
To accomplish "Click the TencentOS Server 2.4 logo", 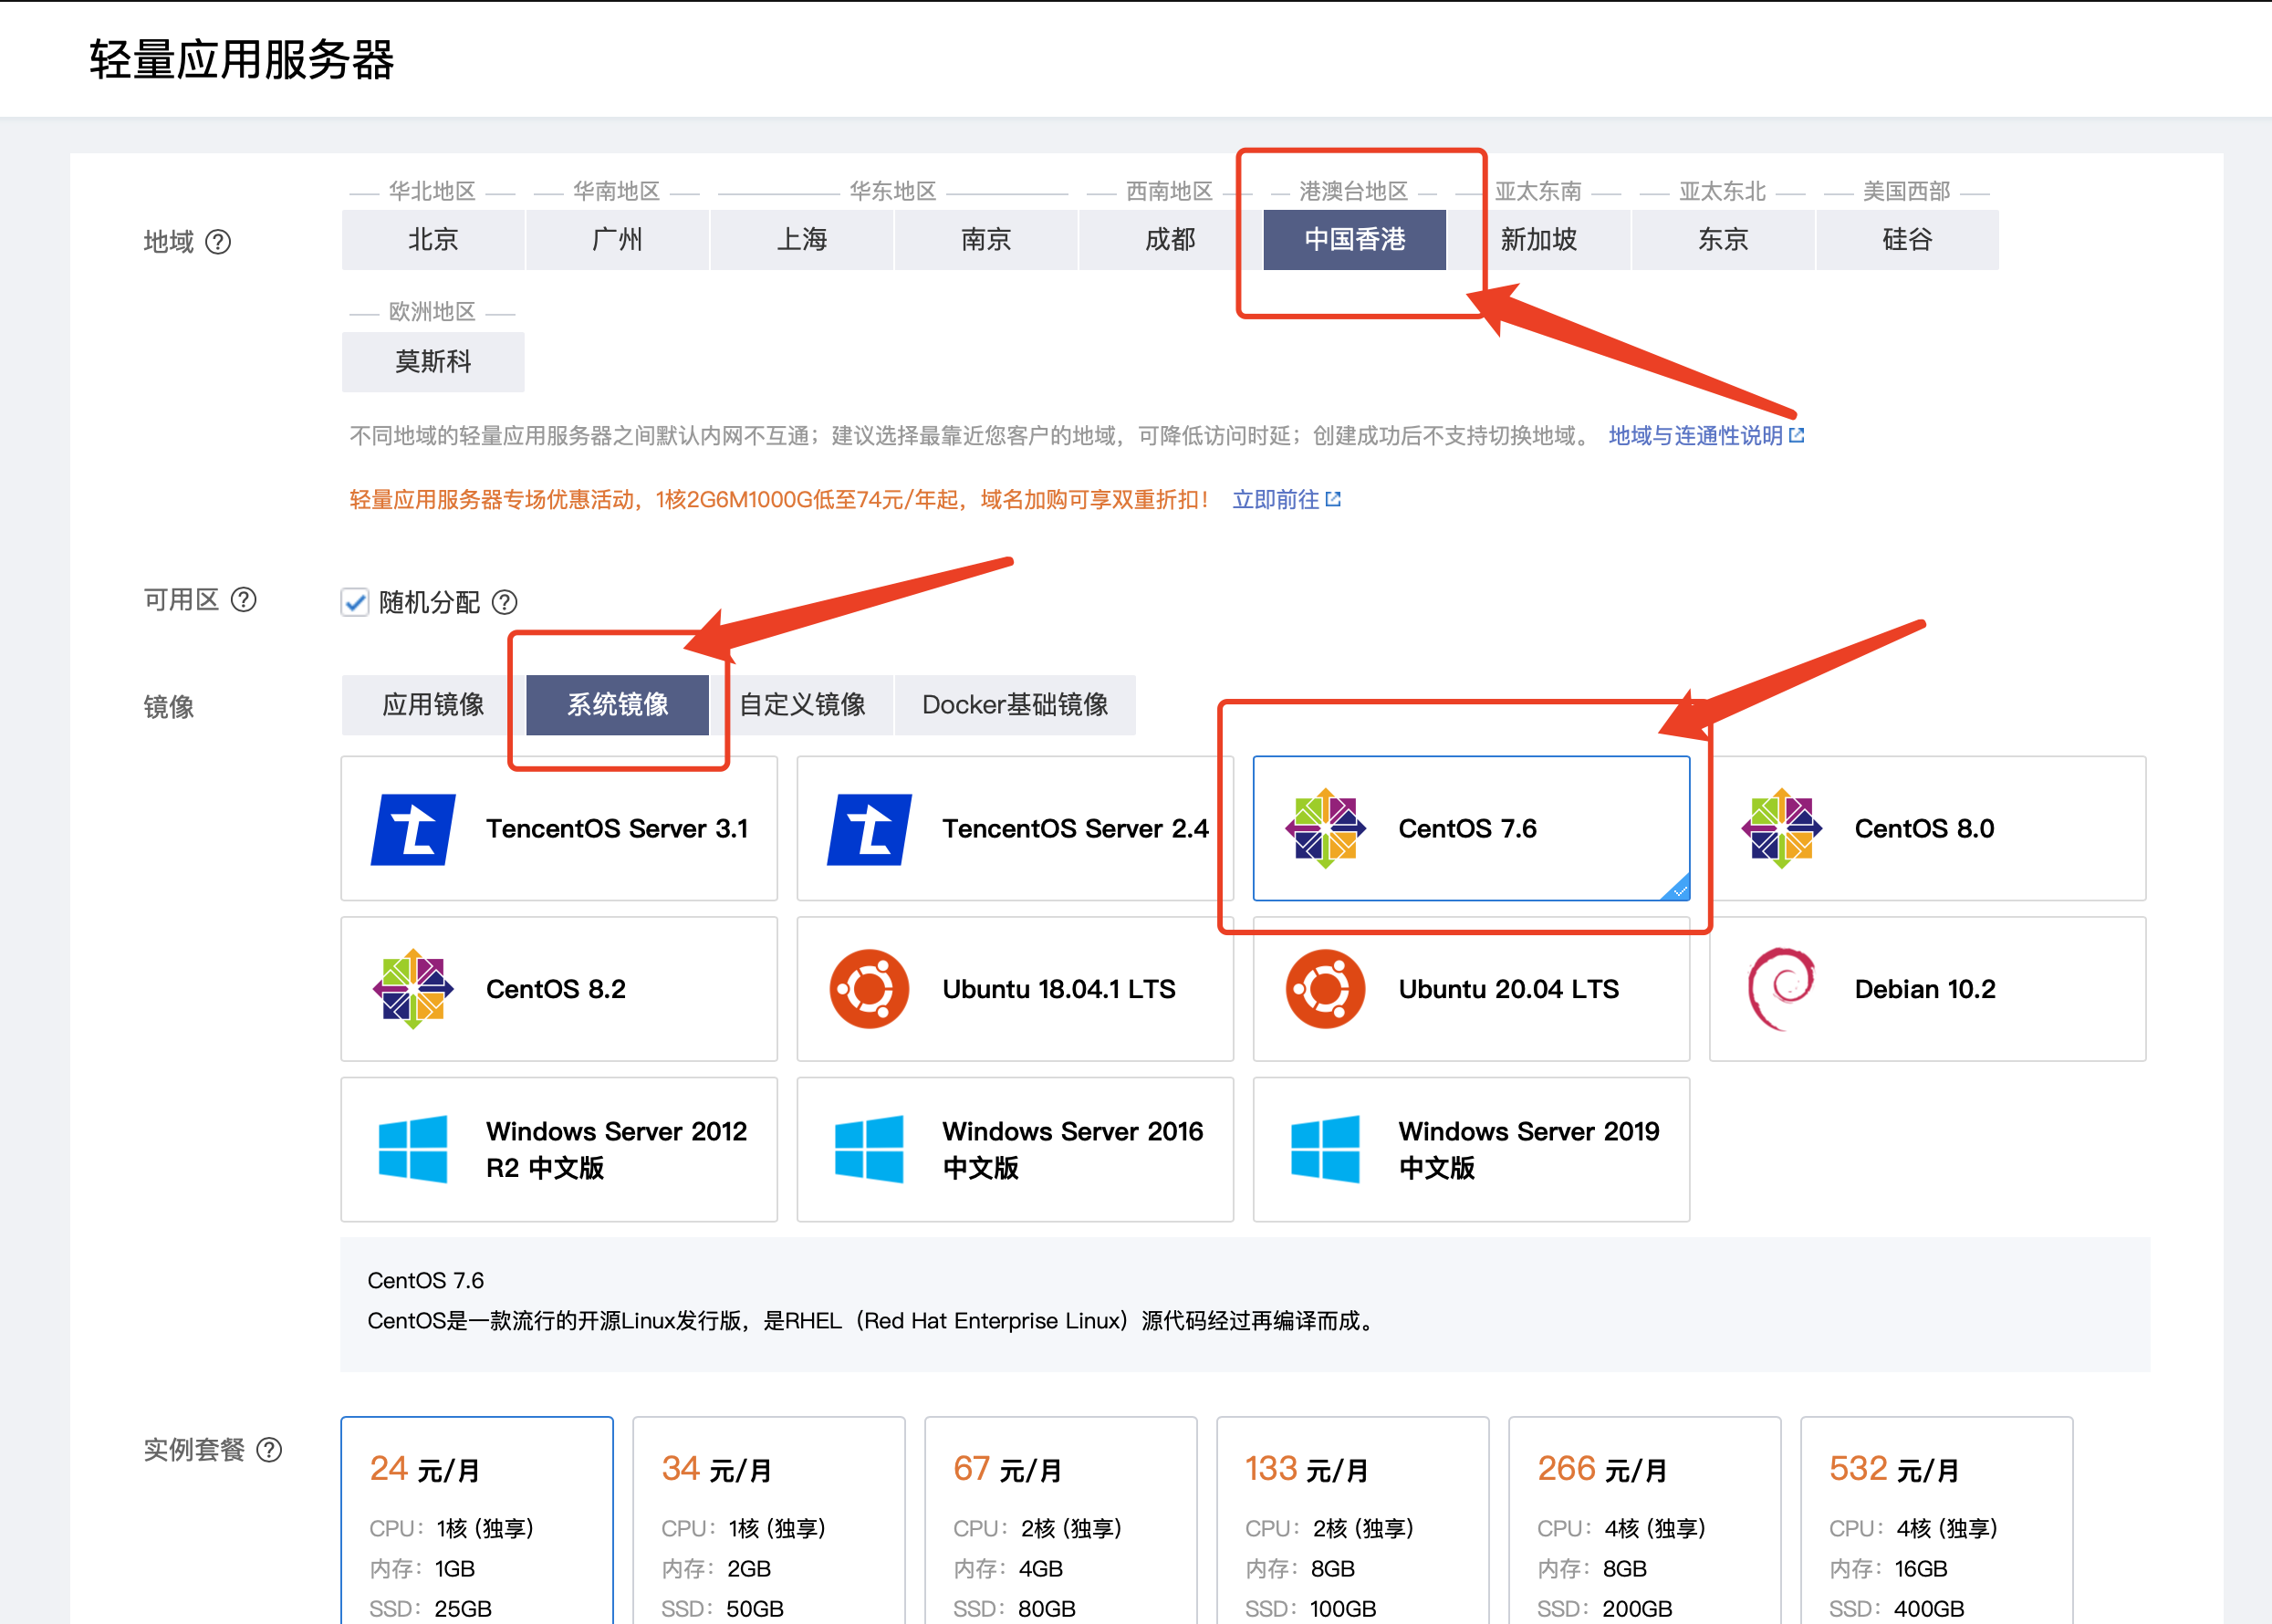I will (869, 829).
